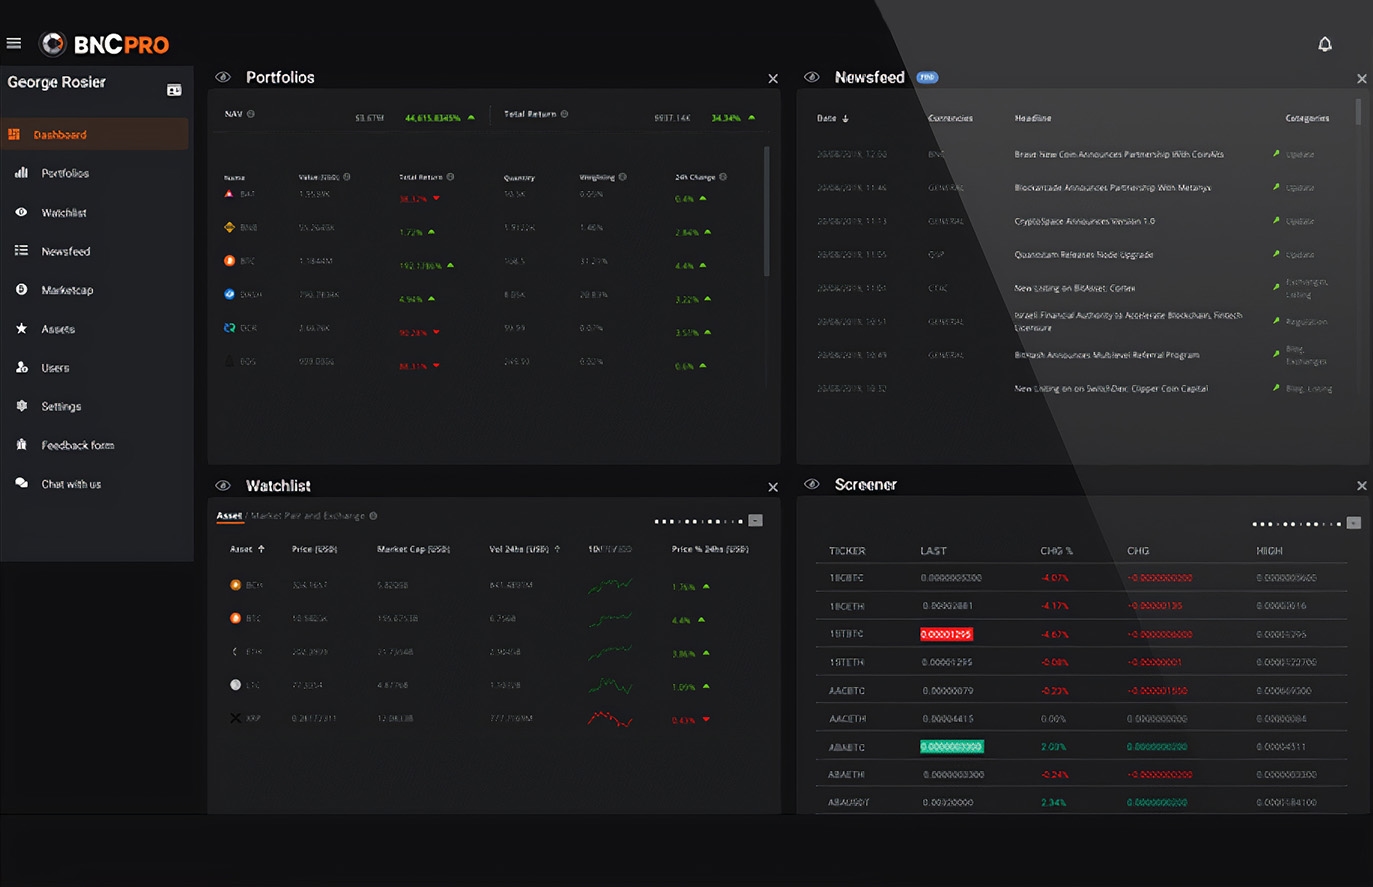Click the BNB coin icon in Portfolios

[229, 227]
